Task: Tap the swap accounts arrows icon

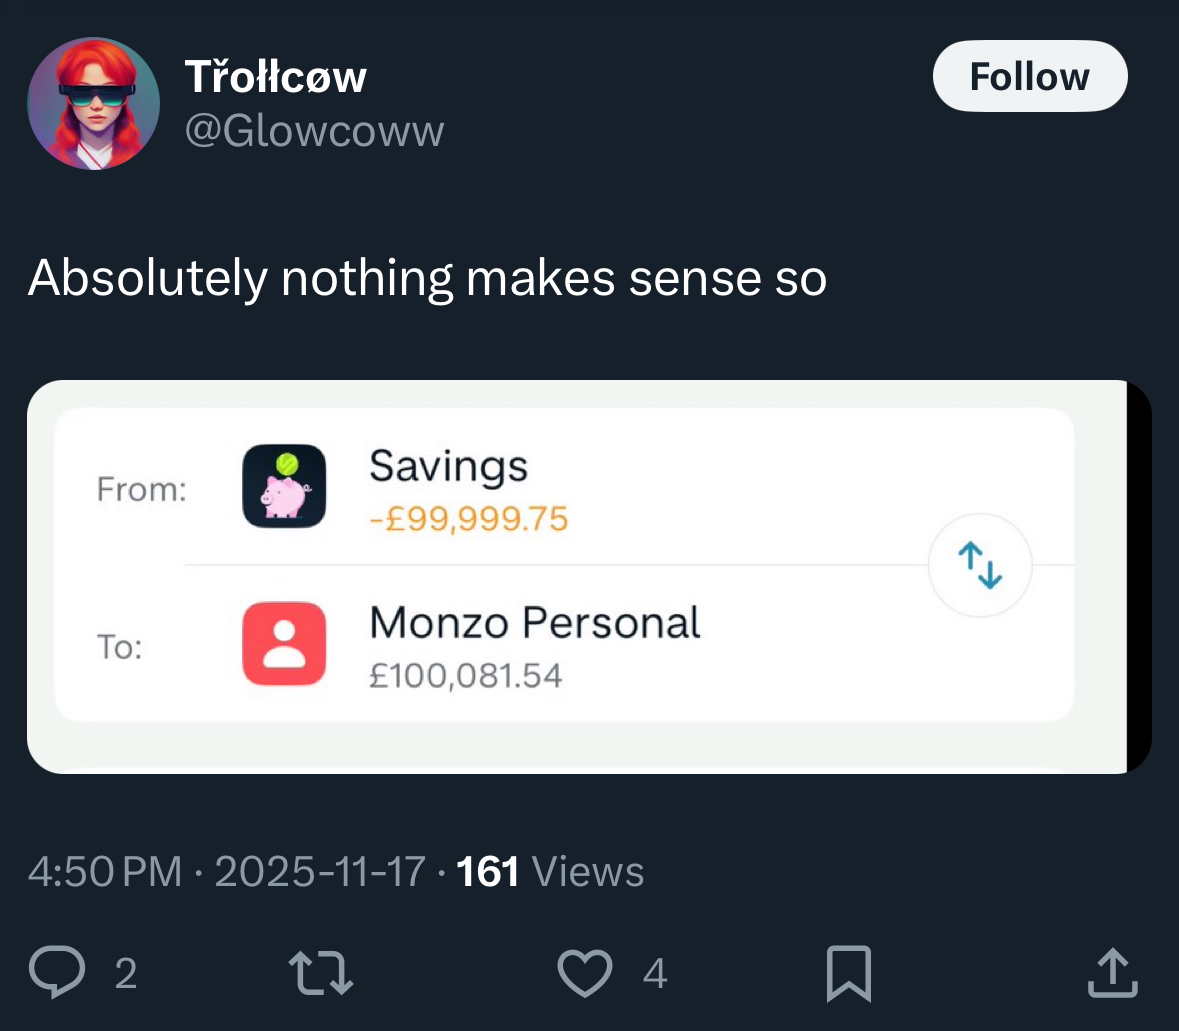Action: pyautogui.click(x=980, y=565)
